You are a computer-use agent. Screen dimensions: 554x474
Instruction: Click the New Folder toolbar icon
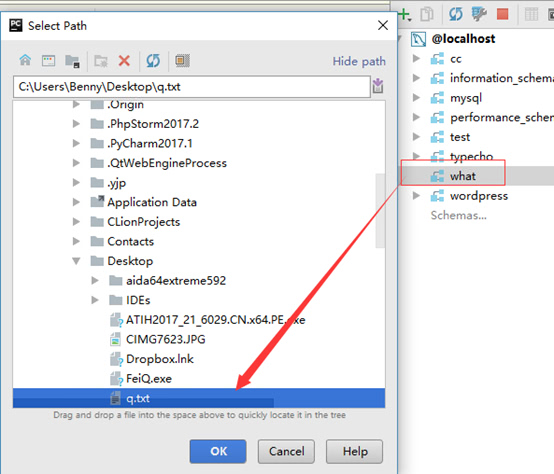click(101, 61)
